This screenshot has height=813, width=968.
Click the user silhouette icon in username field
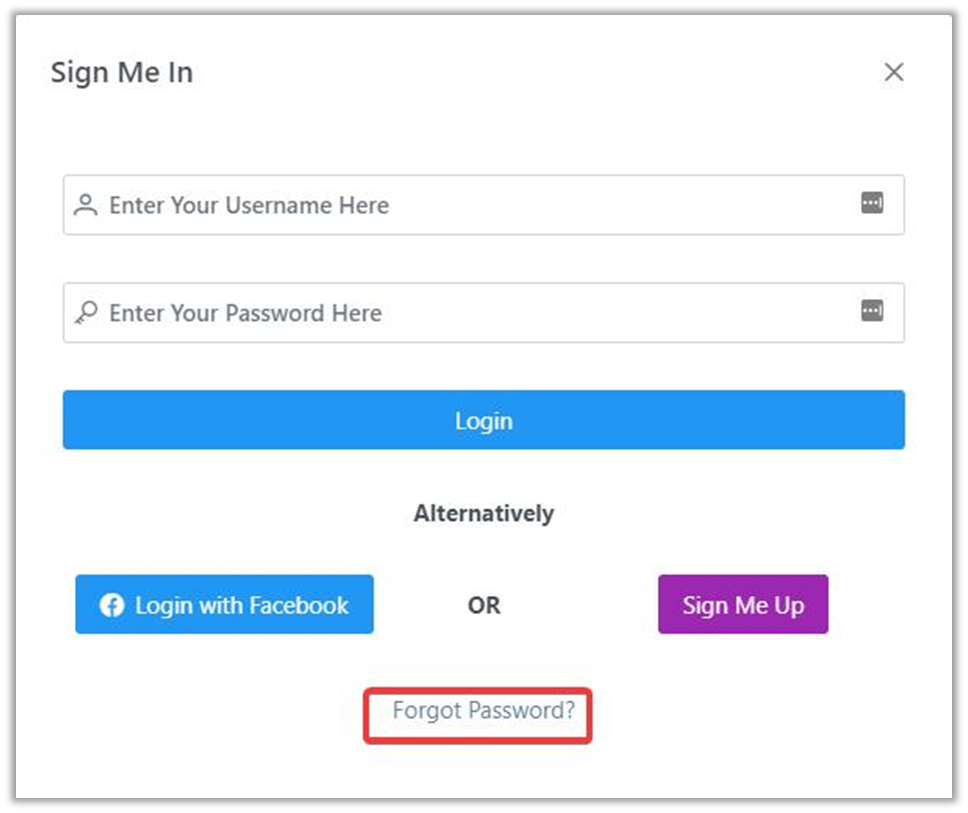pyautogui.click(x=86, y=205)
